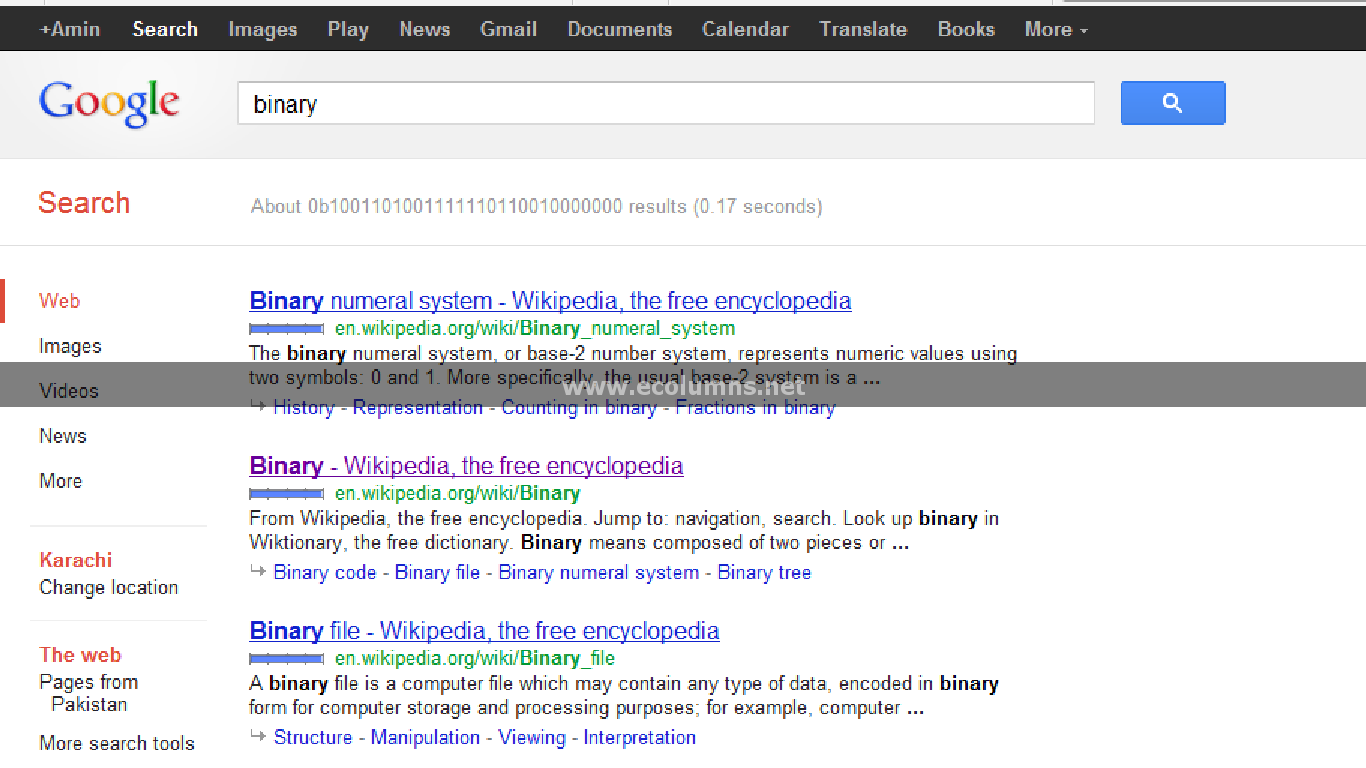Click the Counting in binary sublink
Screen dimensions: 1366x768
(579, 407)
